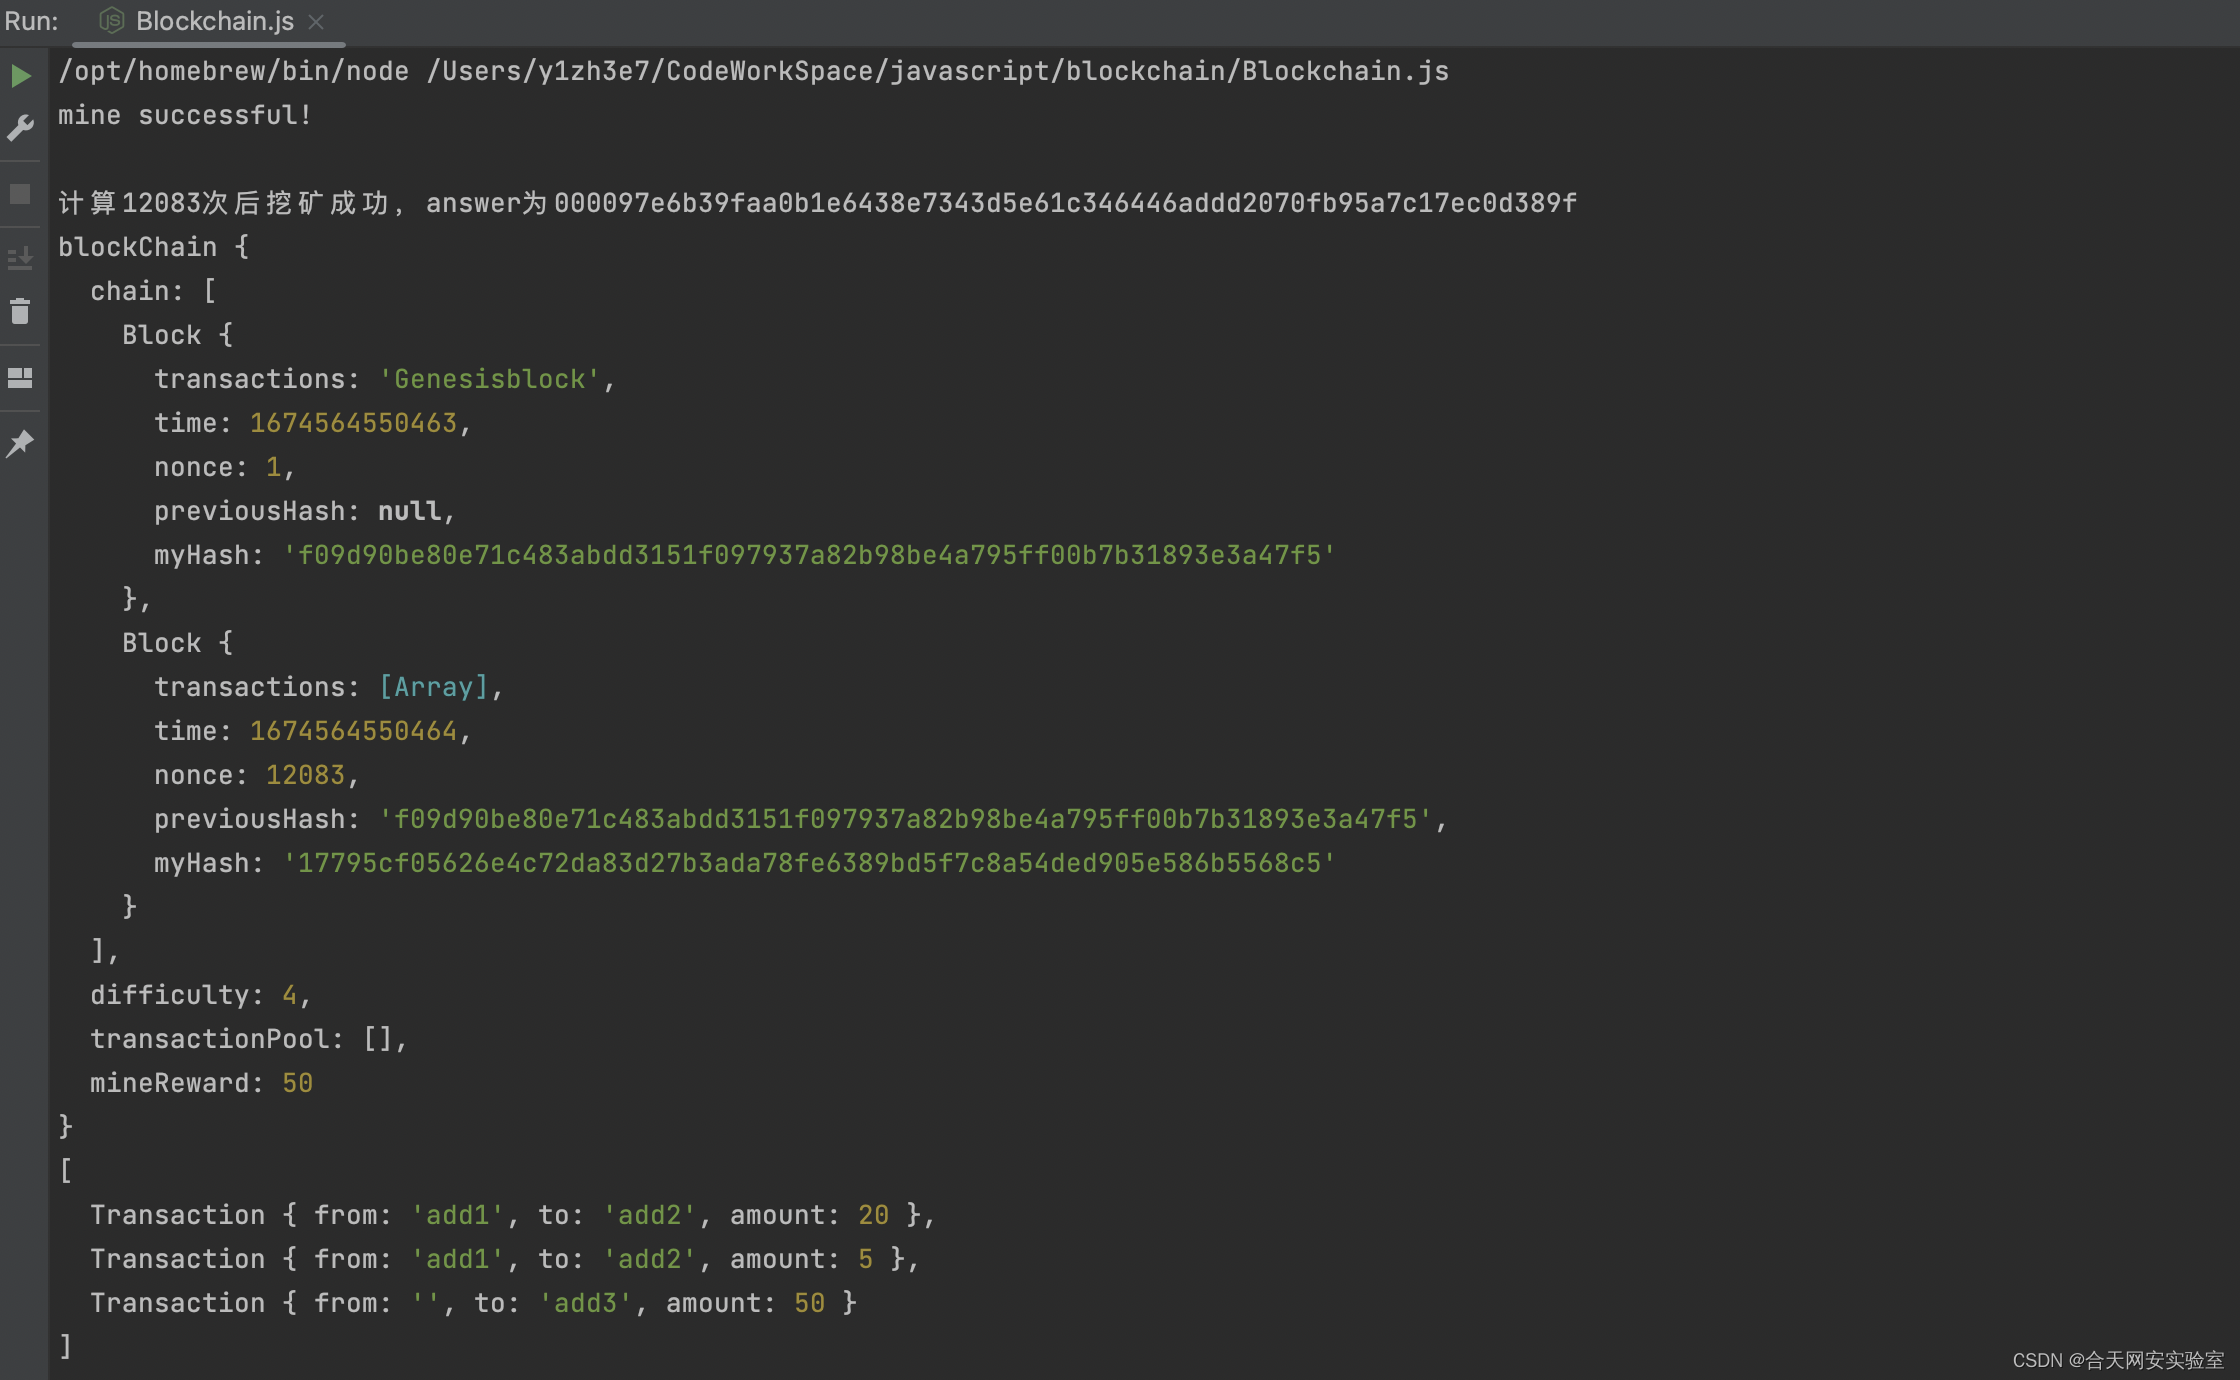This screenshot has width=2240, height=1380.
Task: Click the 'Run:' panel label
Action: (31, 21)
